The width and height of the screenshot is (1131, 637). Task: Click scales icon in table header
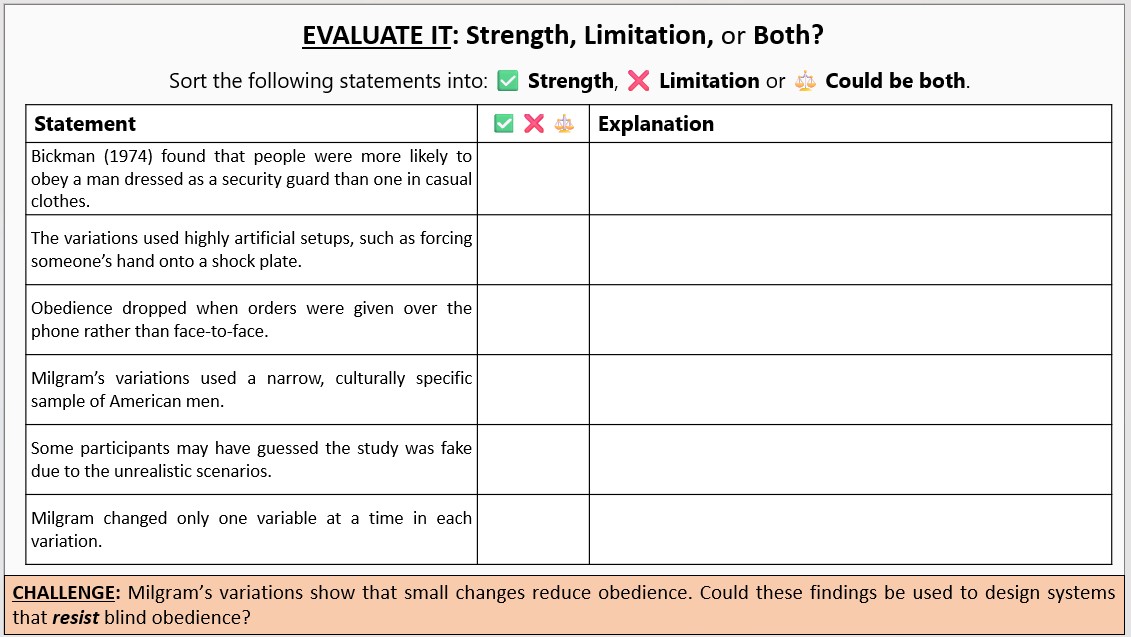pos(564,123)
